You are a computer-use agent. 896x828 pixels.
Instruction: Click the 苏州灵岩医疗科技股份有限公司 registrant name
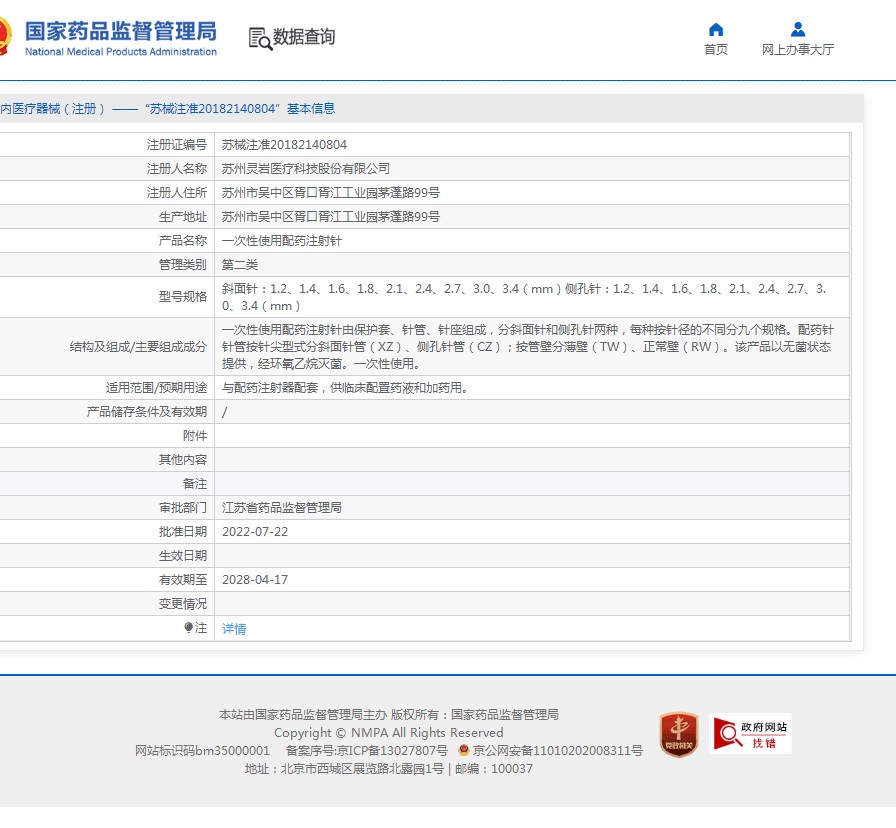(x=305, y=169)
